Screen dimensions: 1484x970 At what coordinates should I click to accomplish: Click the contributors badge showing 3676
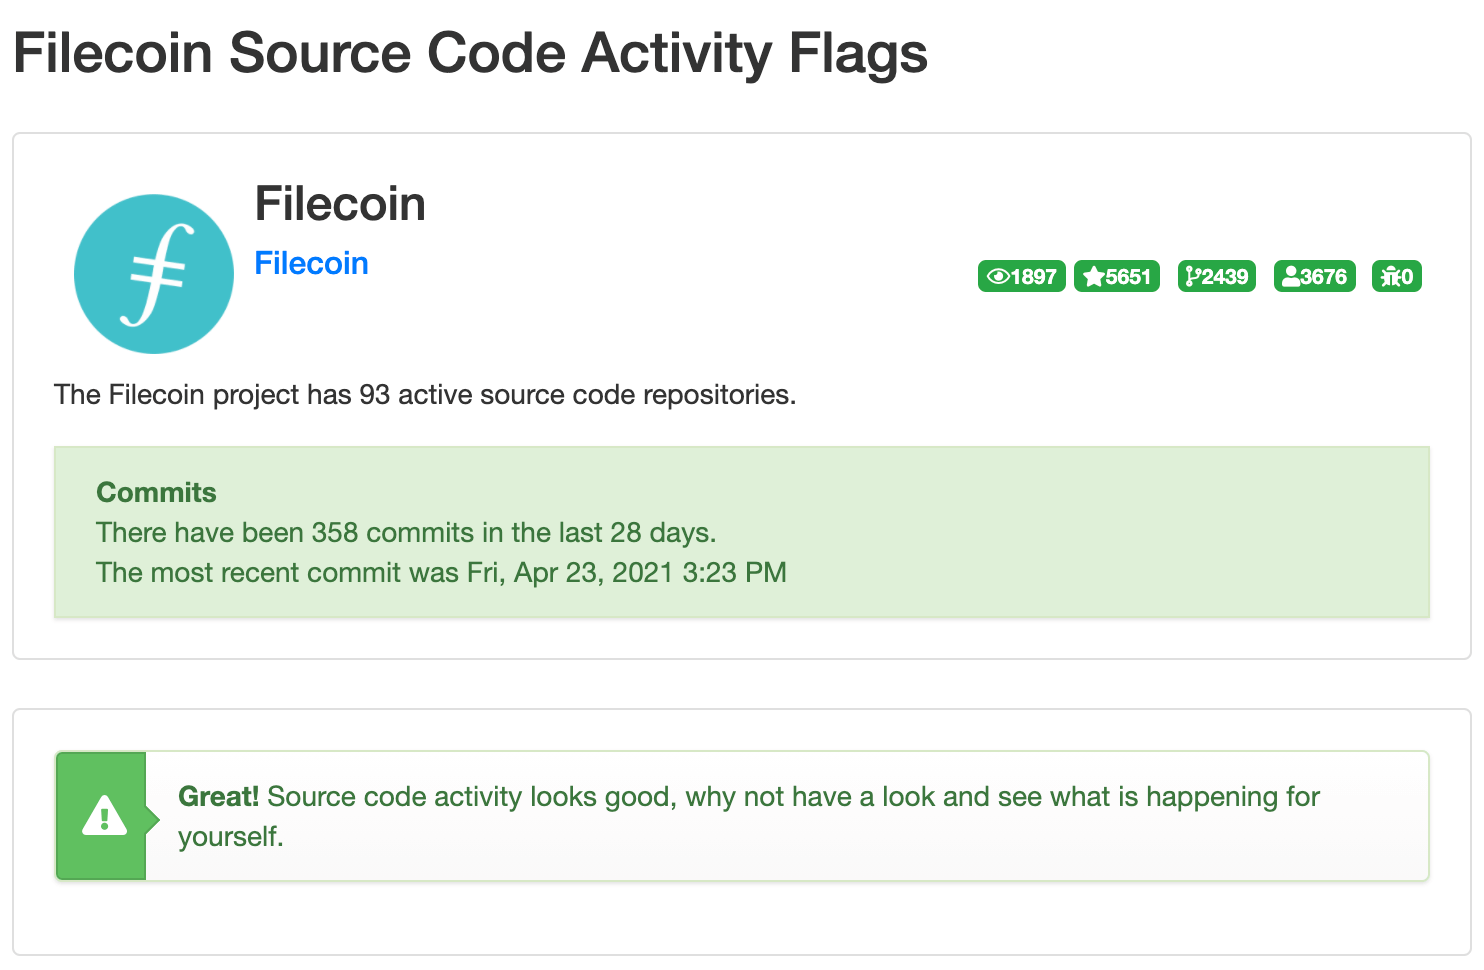(1315, 276)
